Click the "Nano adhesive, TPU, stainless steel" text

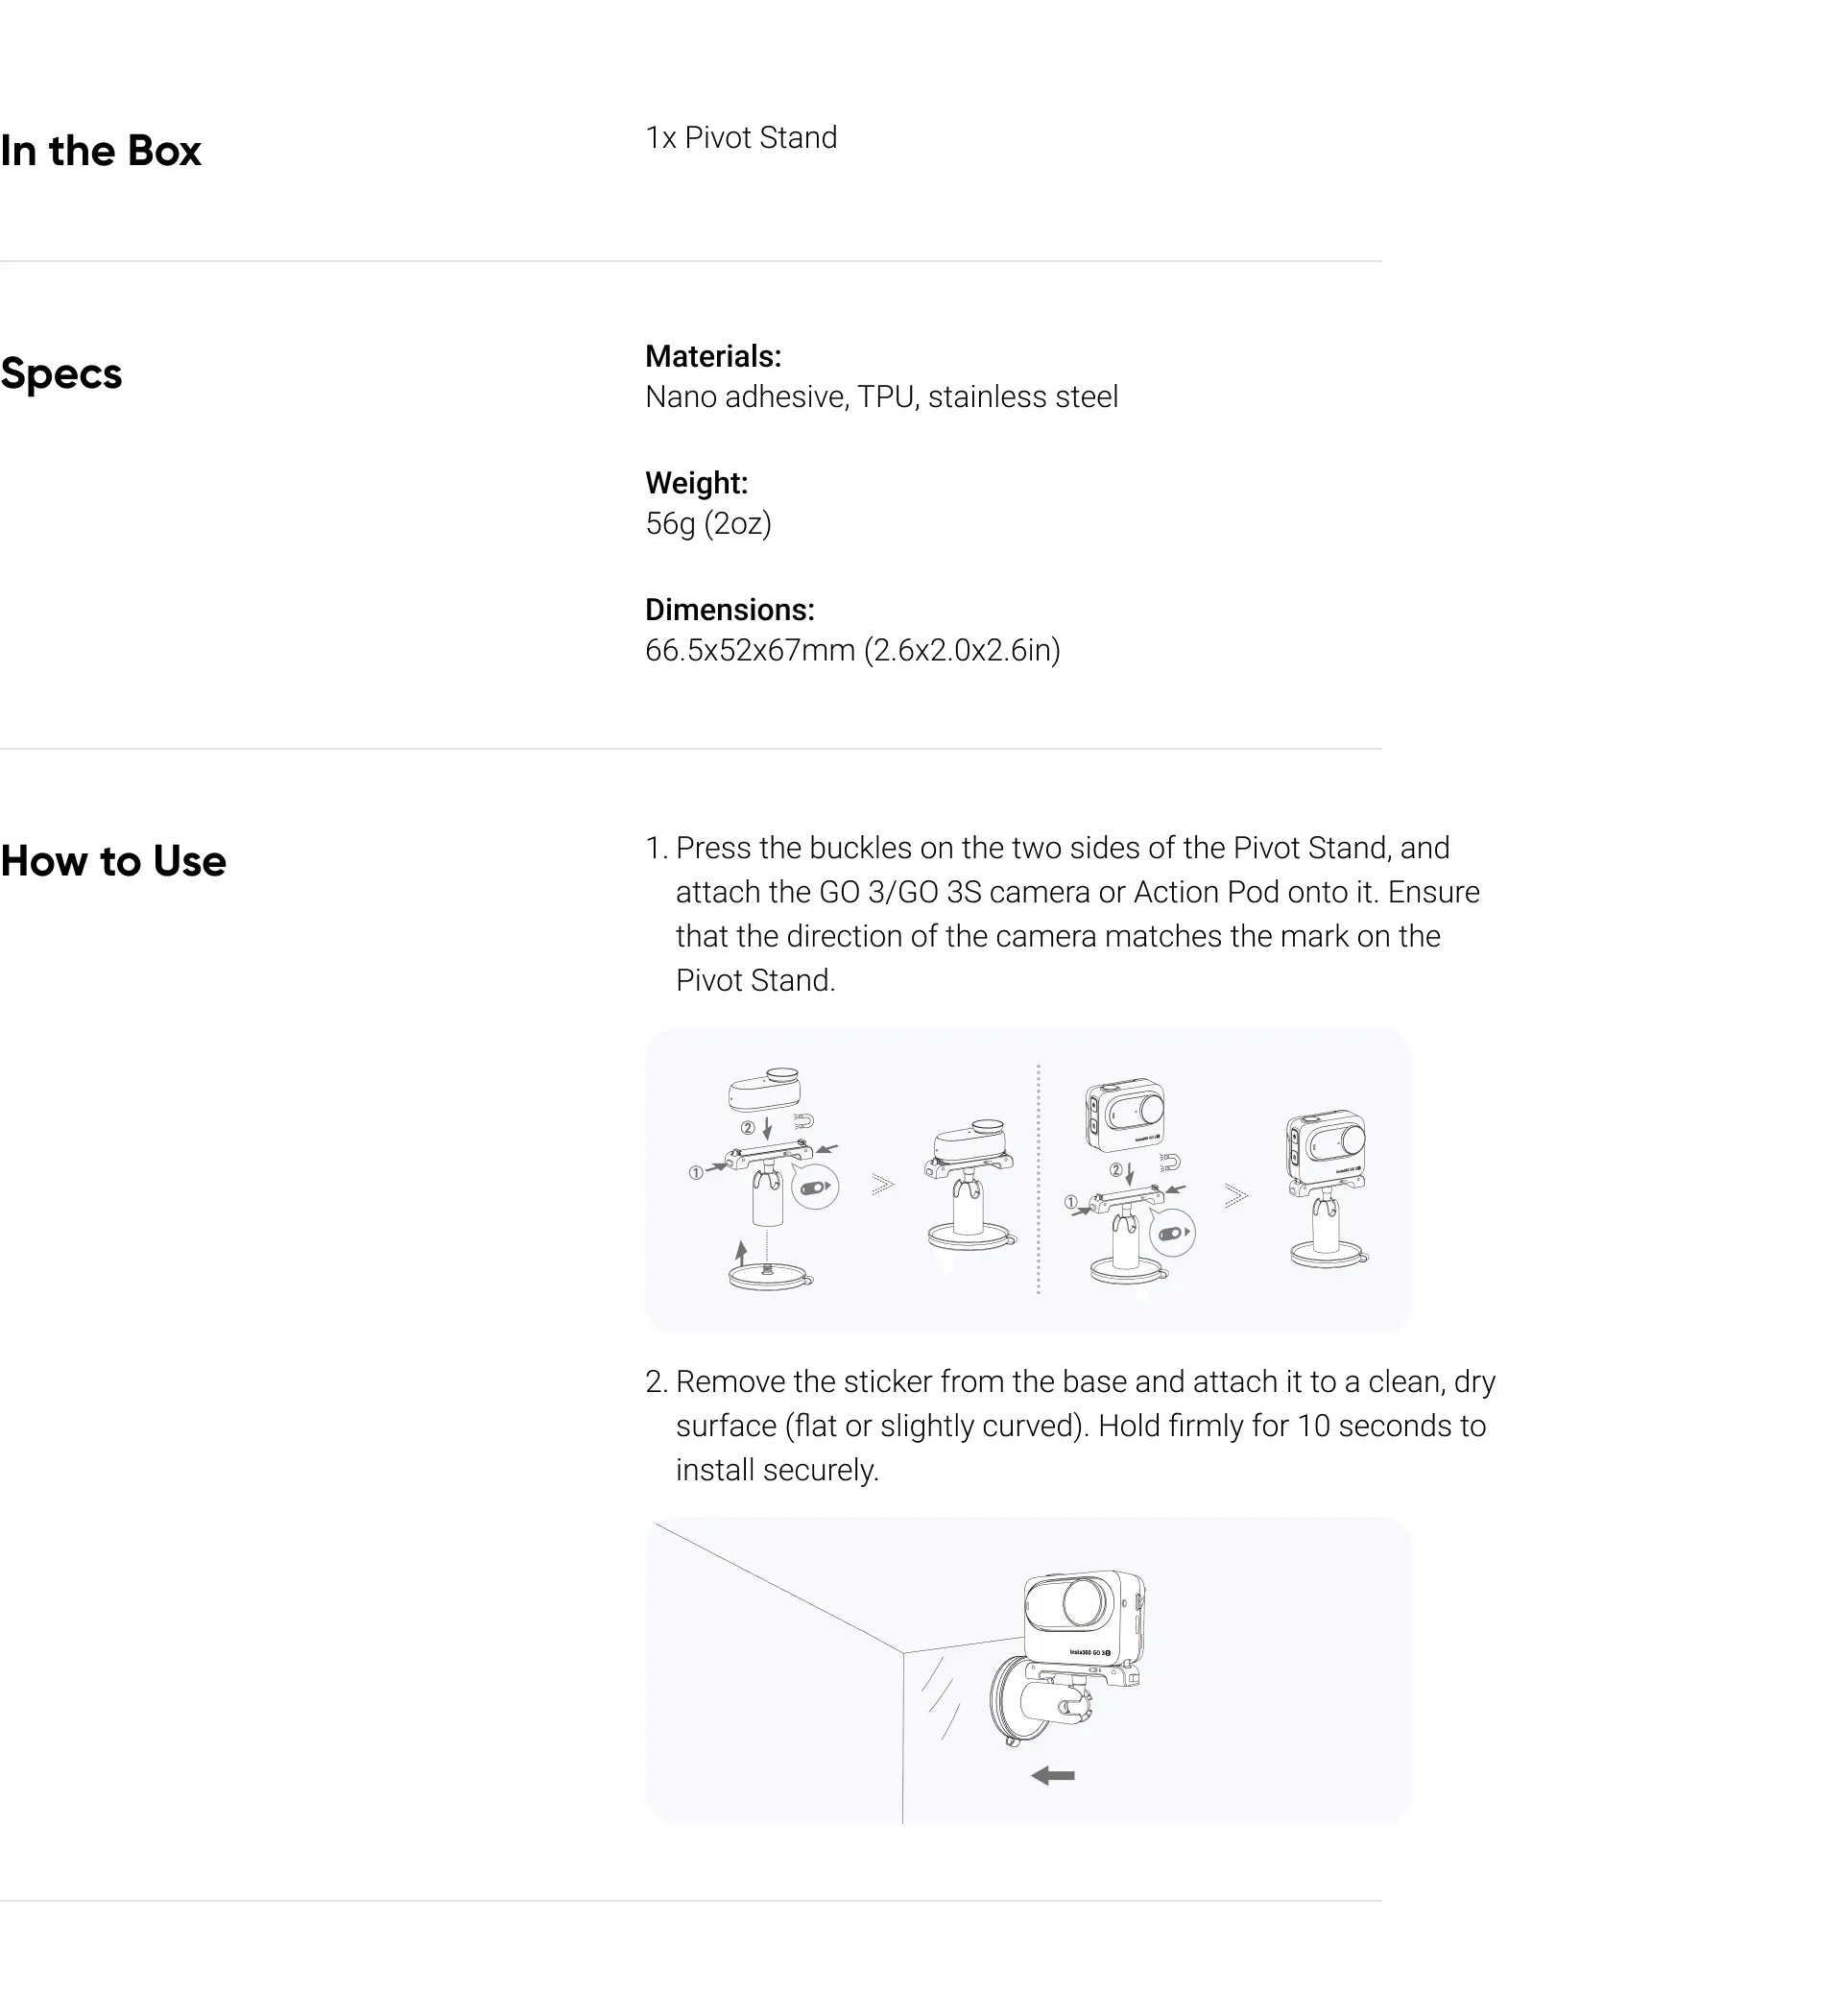881,397
